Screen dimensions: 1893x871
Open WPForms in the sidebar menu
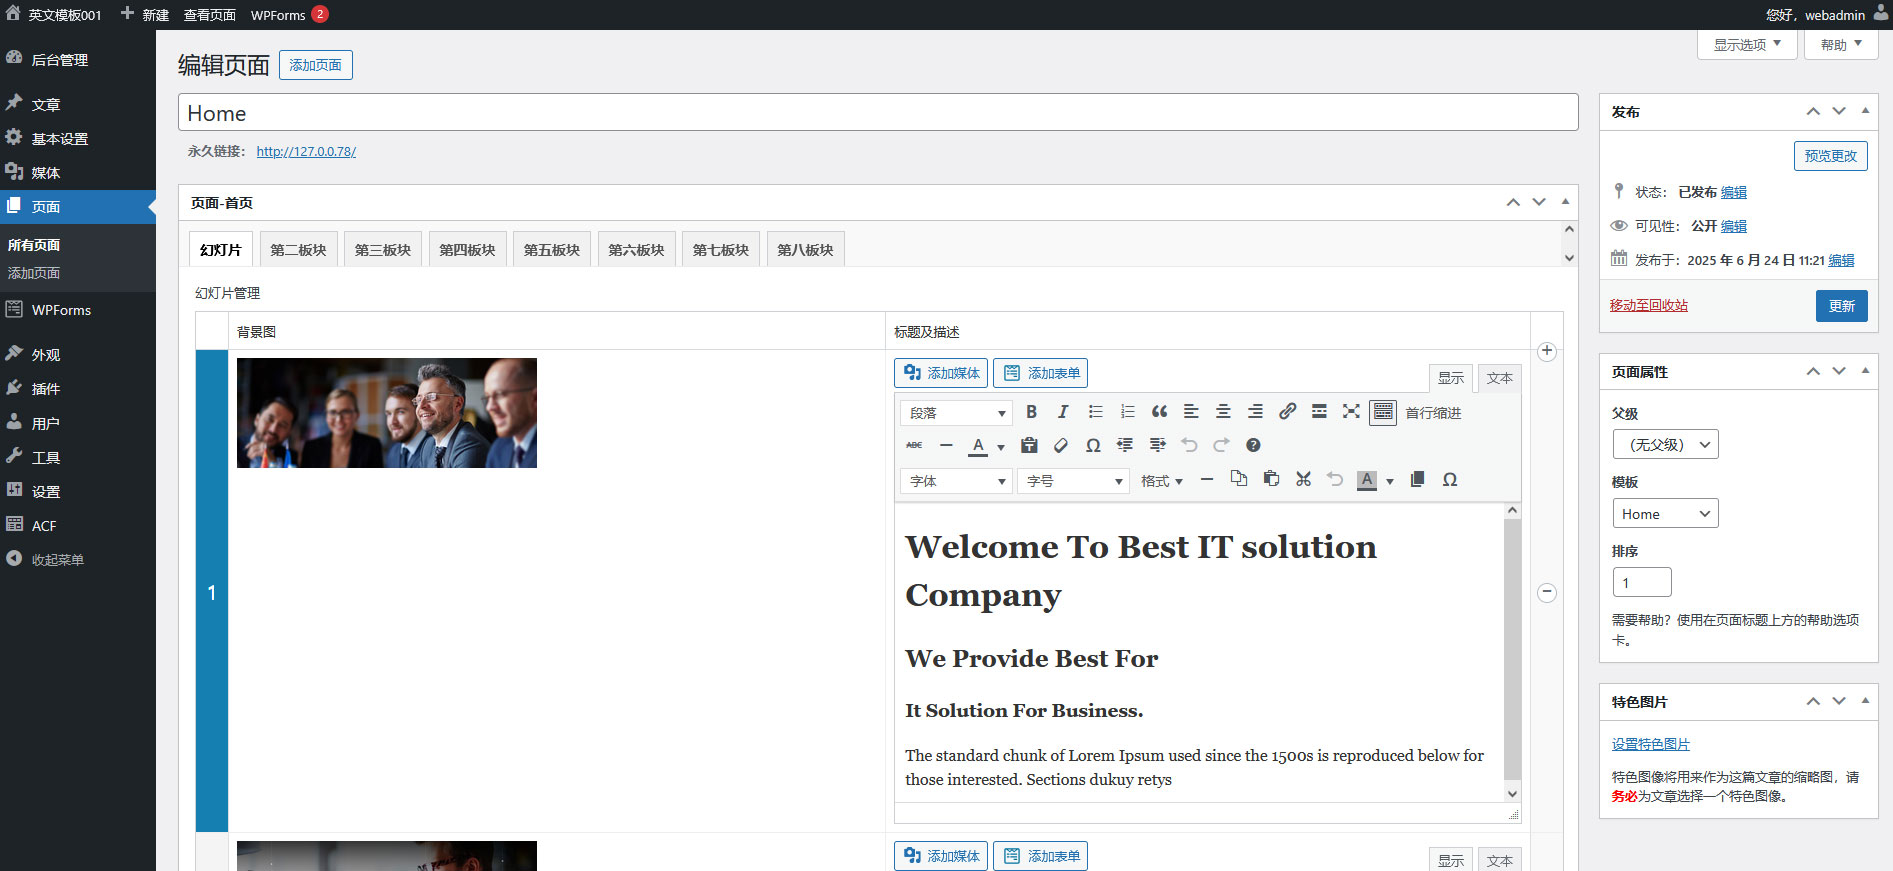pyautogui.click(x=61, y=310)
